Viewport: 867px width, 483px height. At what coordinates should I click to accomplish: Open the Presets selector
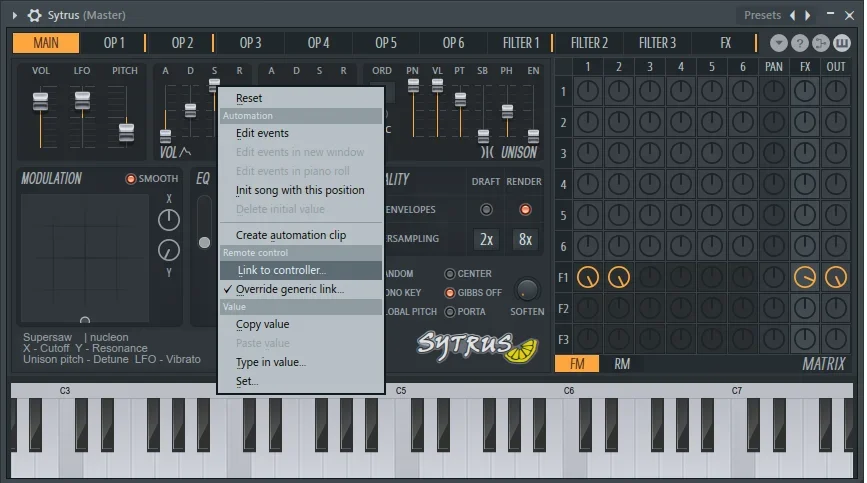[x=762, y=15]
